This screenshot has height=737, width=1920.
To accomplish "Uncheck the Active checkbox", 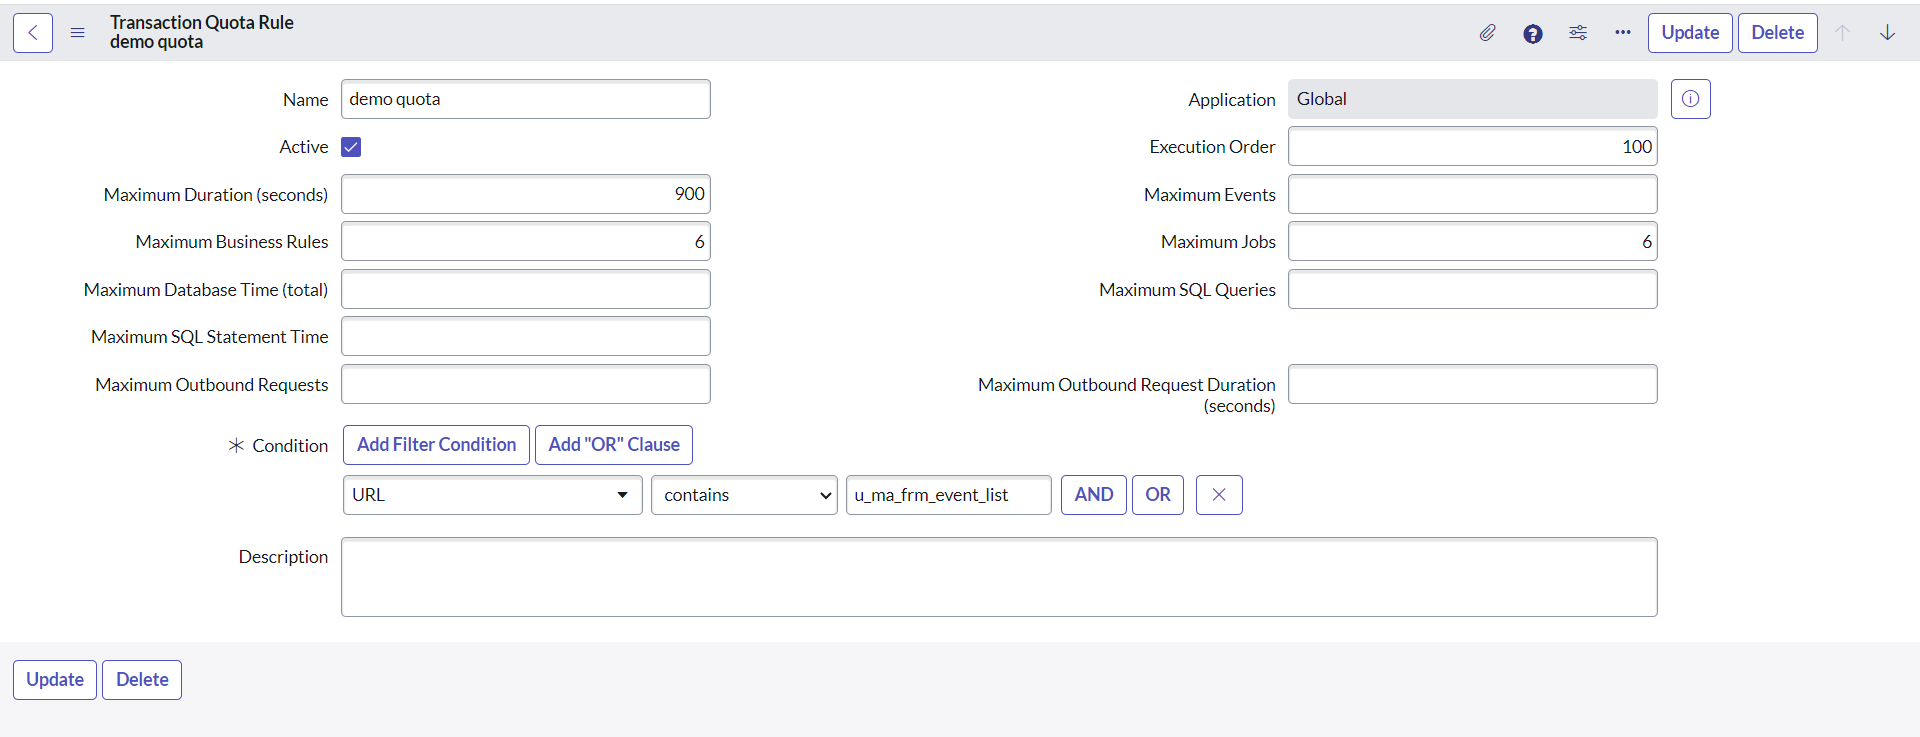I will point(351,147).
